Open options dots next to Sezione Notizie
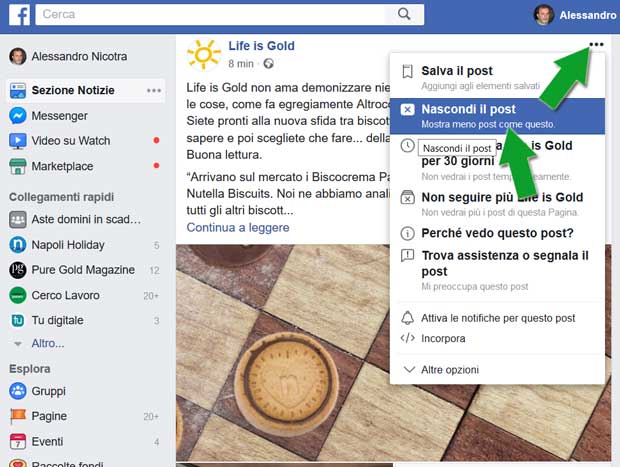 click(154, 91)
